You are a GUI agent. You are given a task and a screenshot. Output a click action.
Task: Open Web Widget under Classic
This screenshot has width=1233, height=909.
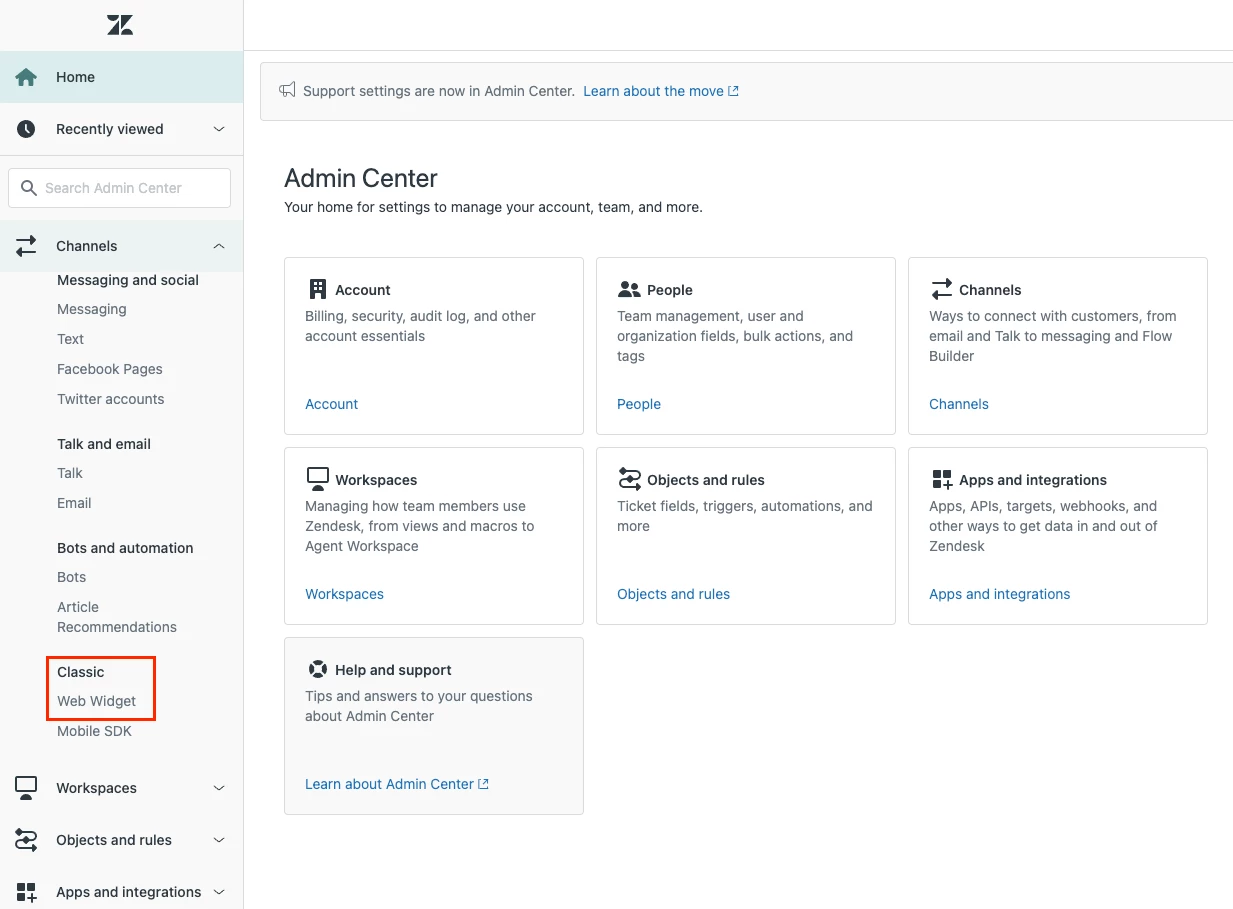pyautogui.click(x=96, y=701)
